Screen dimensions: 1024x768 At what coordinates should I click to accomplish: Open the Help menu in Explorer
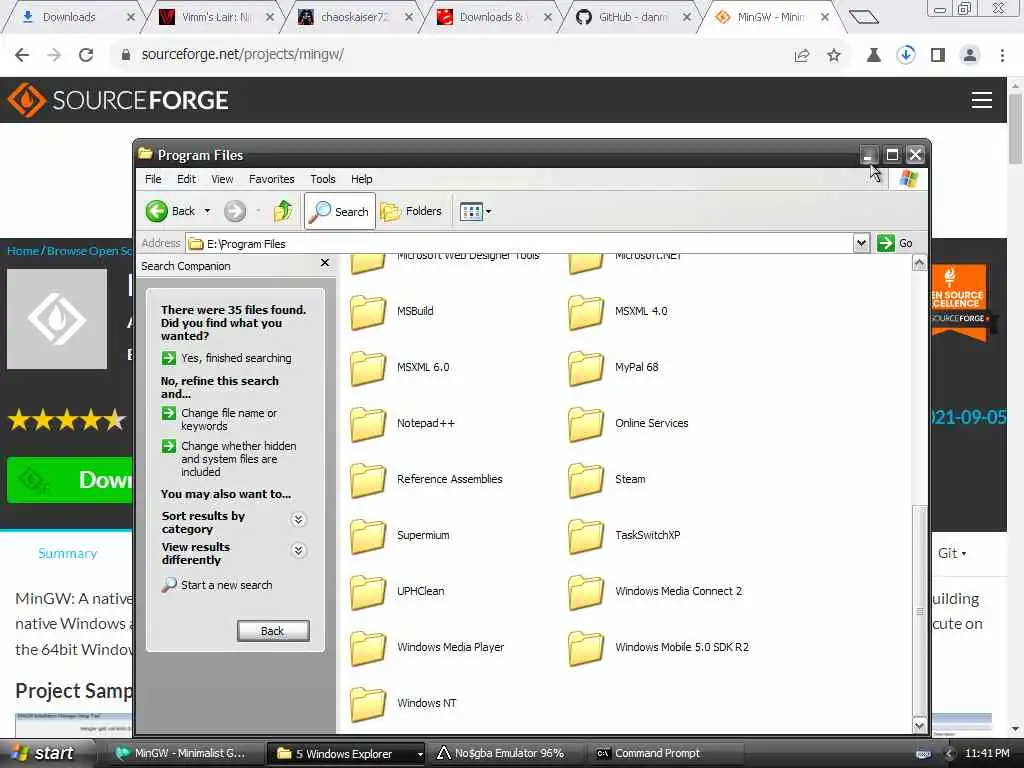coord(361,179)
